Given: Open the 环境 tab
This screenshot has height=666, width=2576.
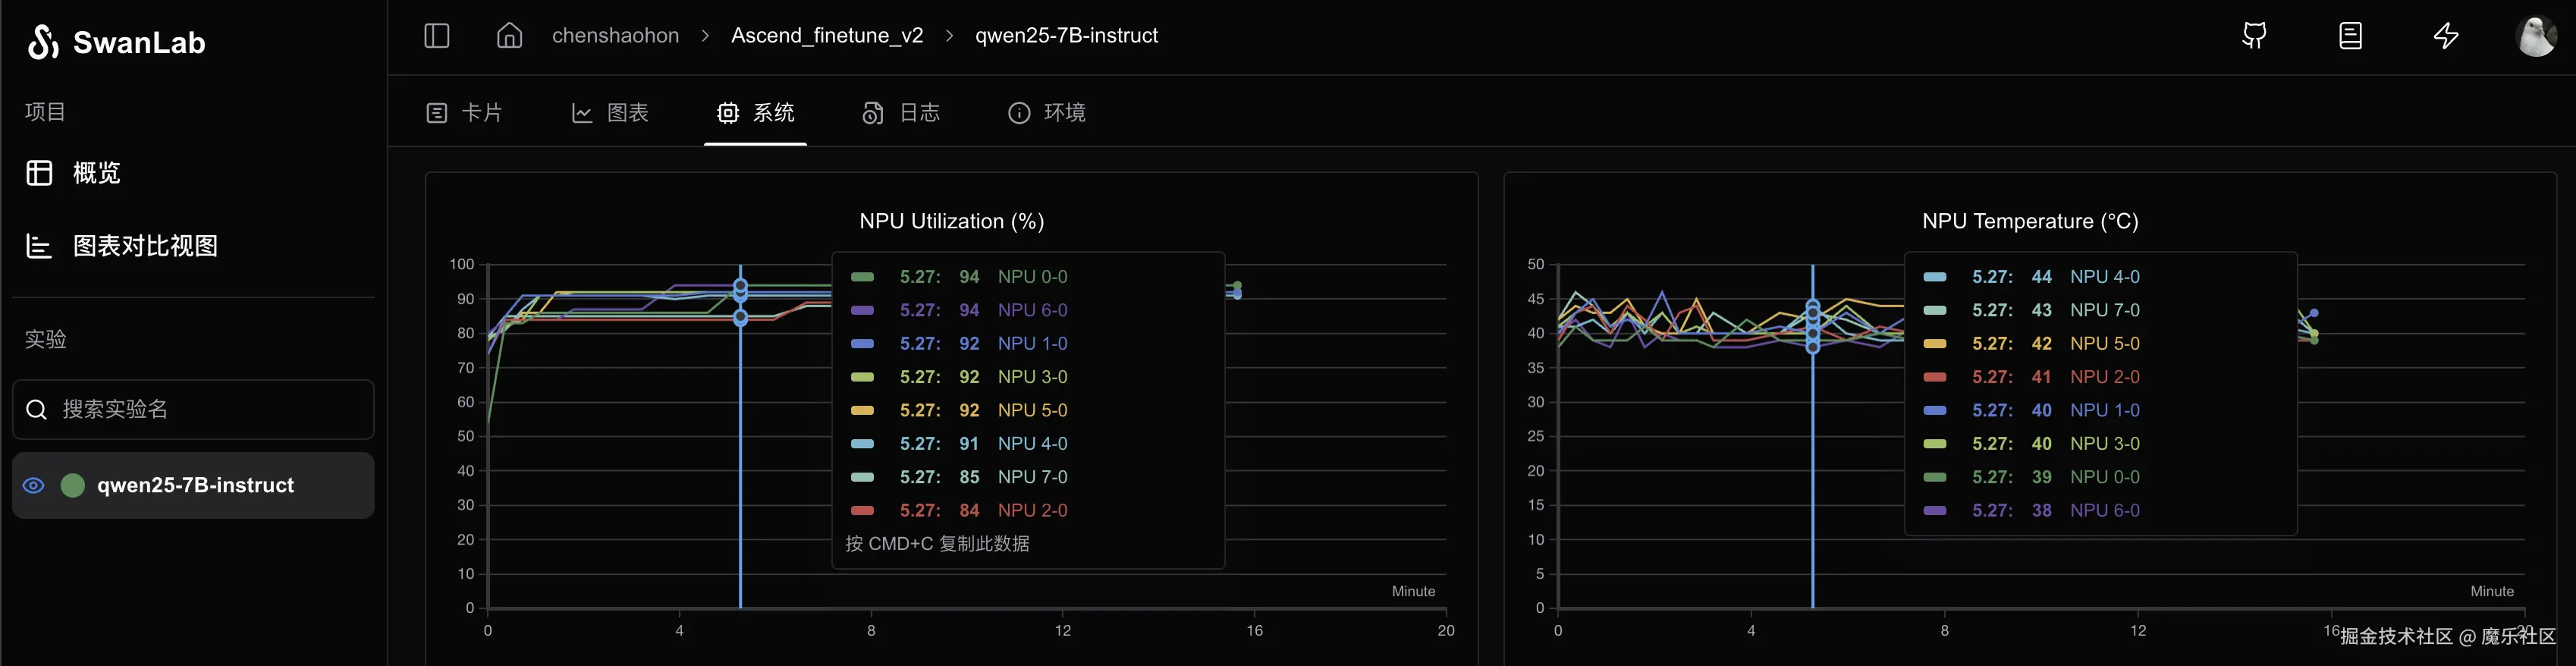Looking at the screenshot, I should pos(1047,113).
